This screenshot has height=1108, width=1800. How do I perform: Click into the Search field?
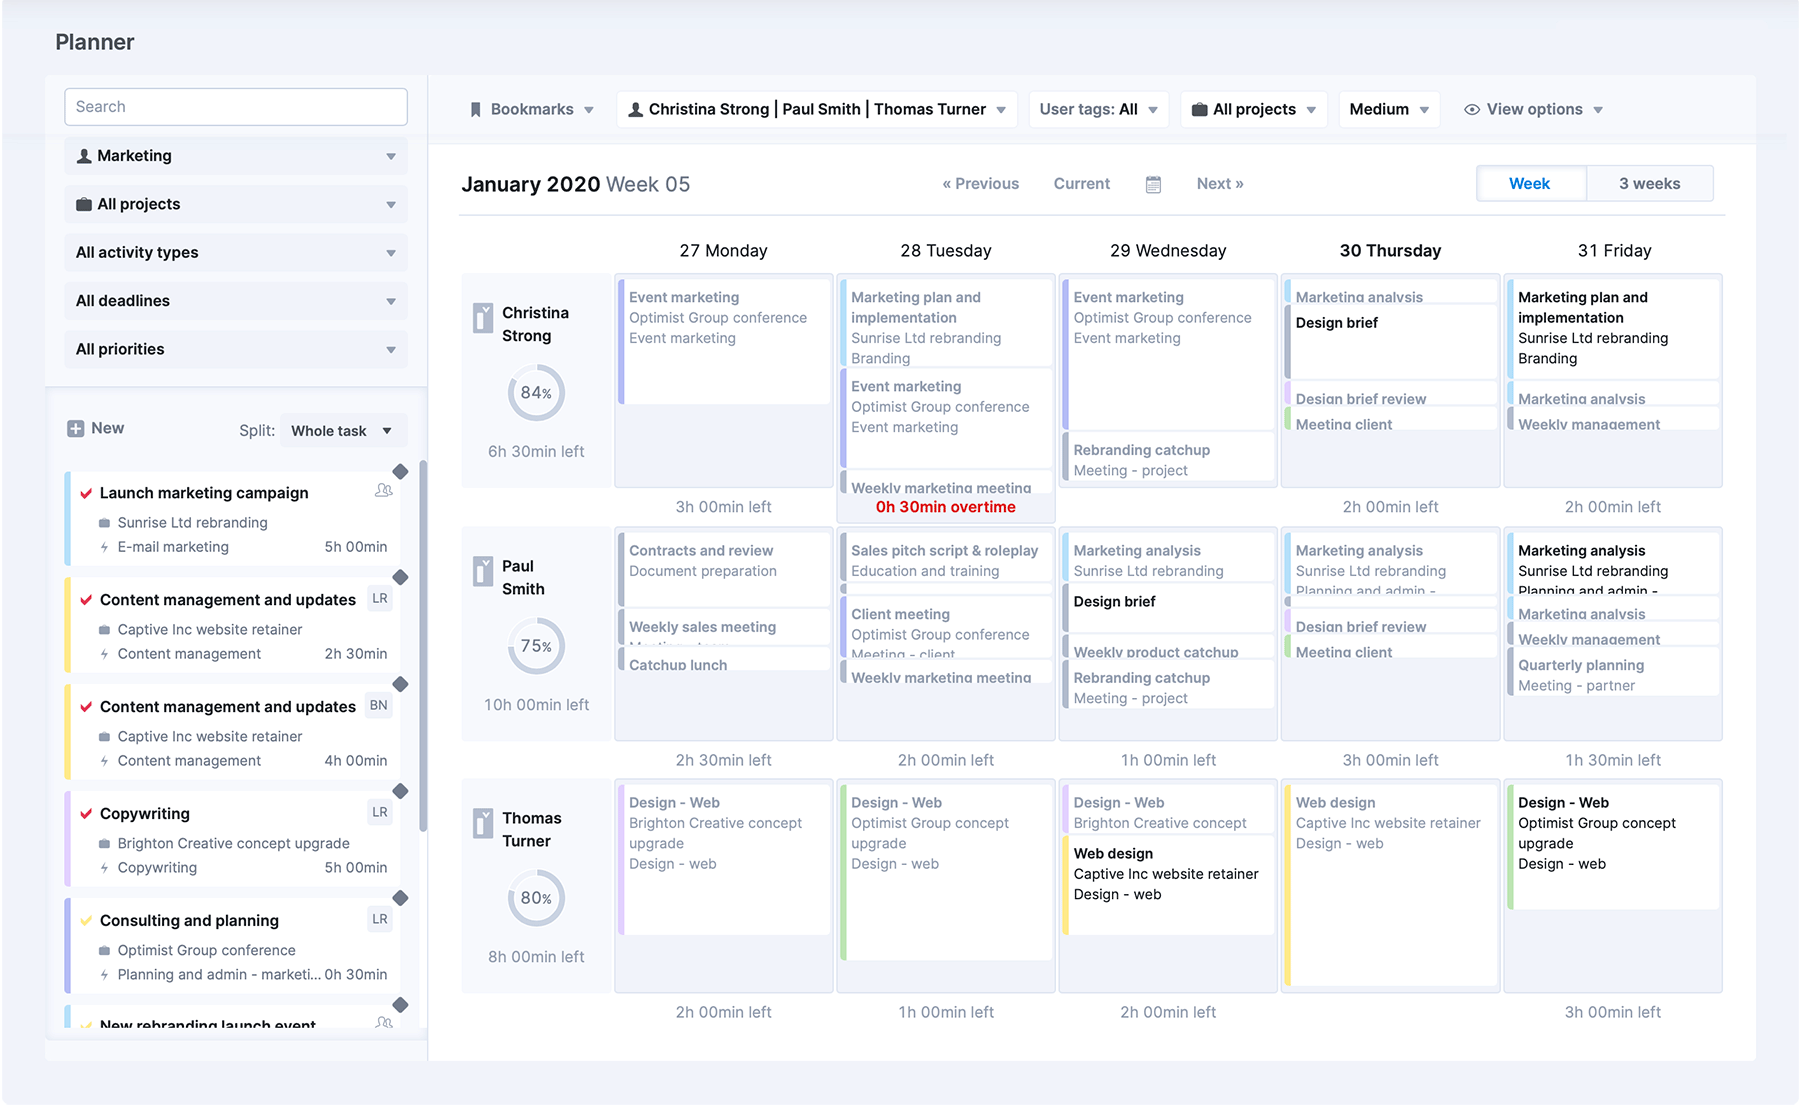tap(236, 107)
